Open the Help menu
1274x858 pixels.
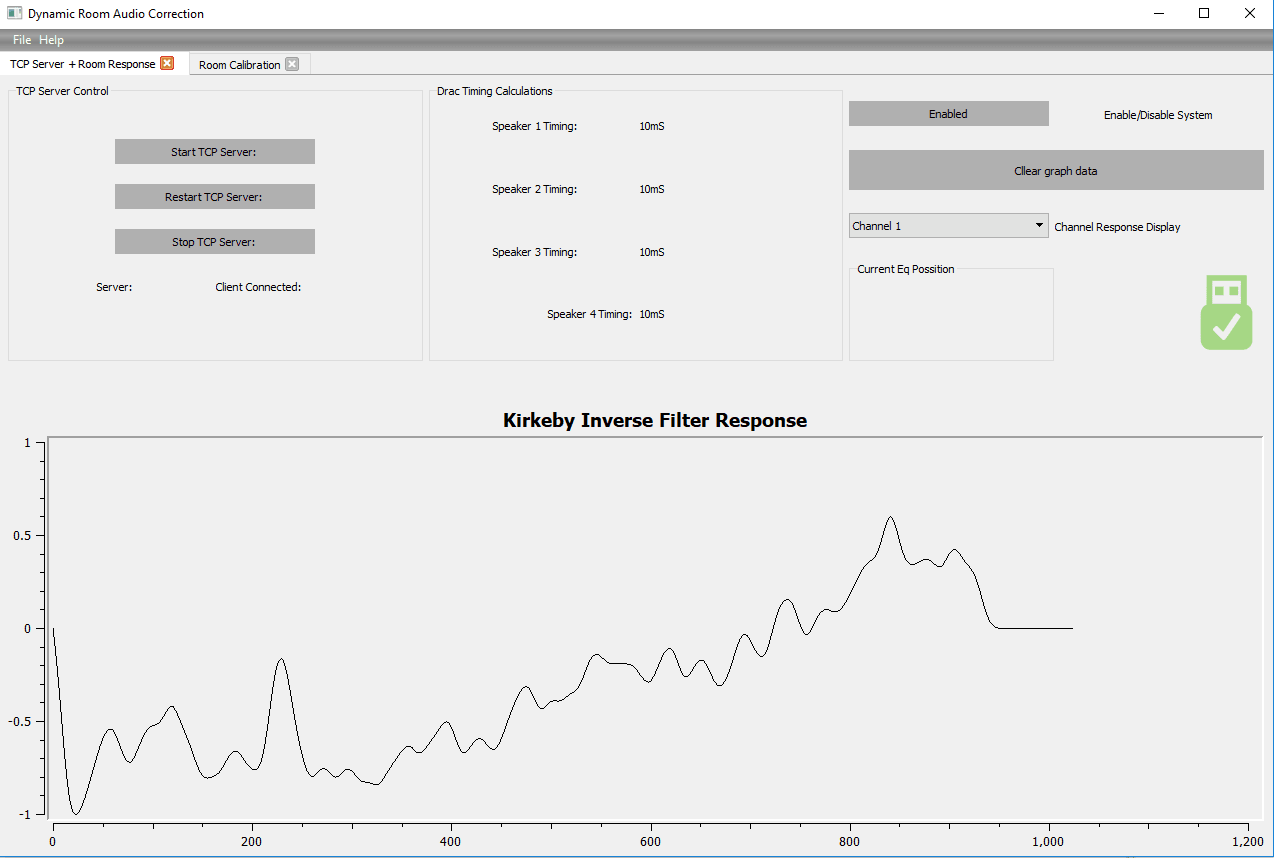click(51, 40)
